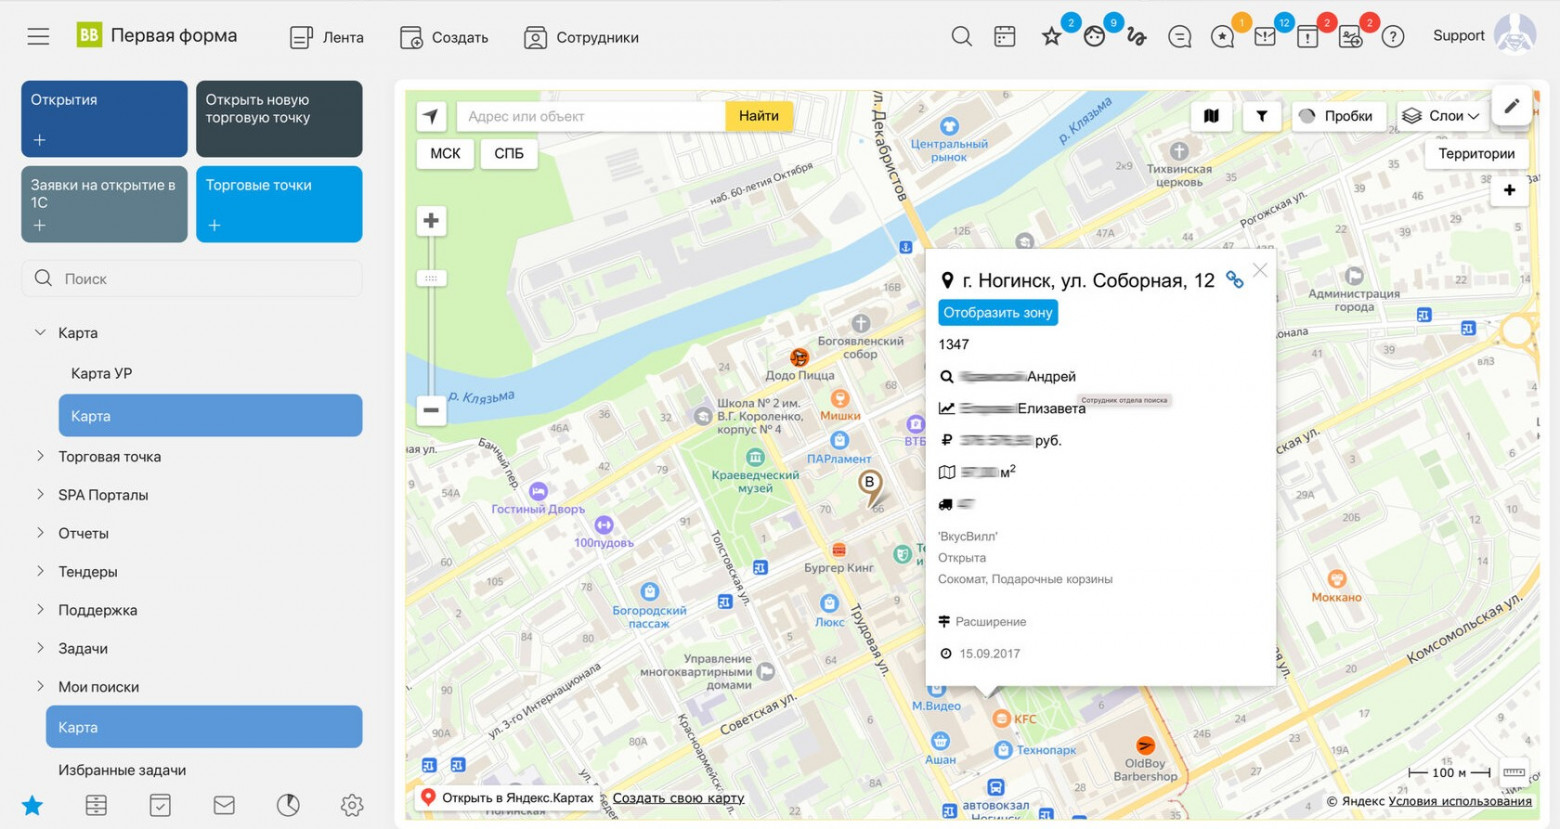This screenshot has width=1560, height=829.
Task: Open the search icon in top bar
Action: [961, 36]
